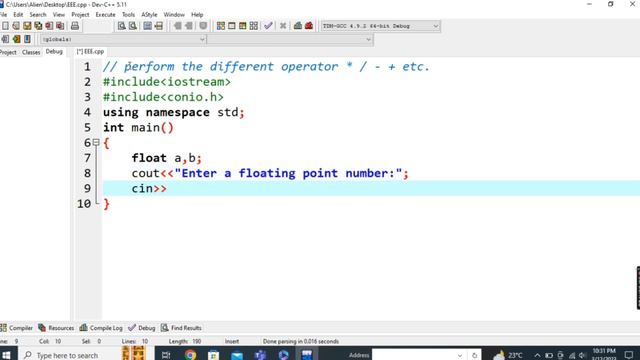Open the Tools menu

128,14
